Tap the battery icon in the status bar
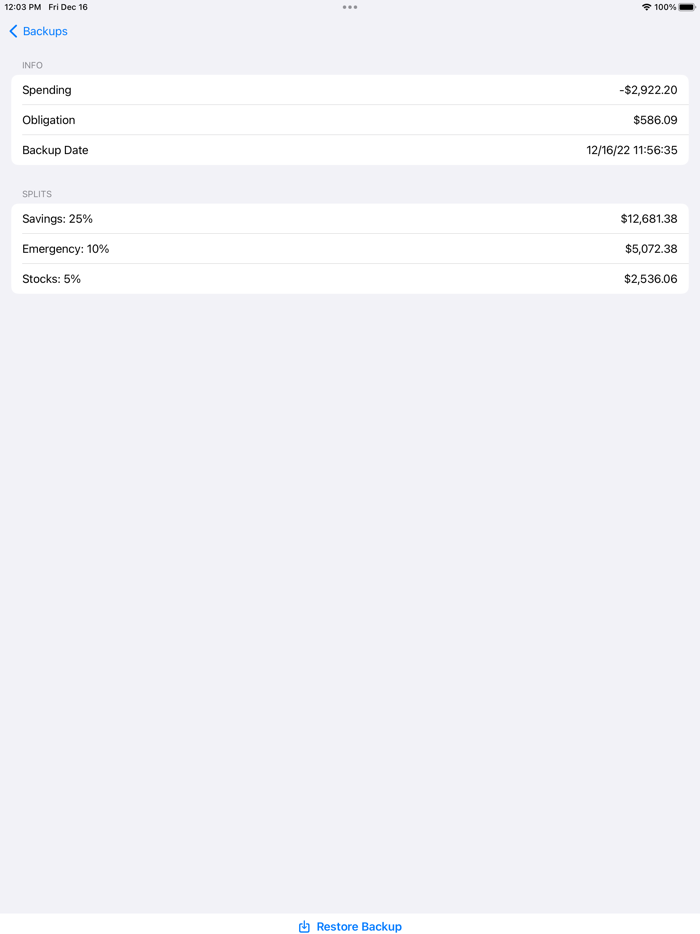The image size is (700, 934). tap(688, 7)
